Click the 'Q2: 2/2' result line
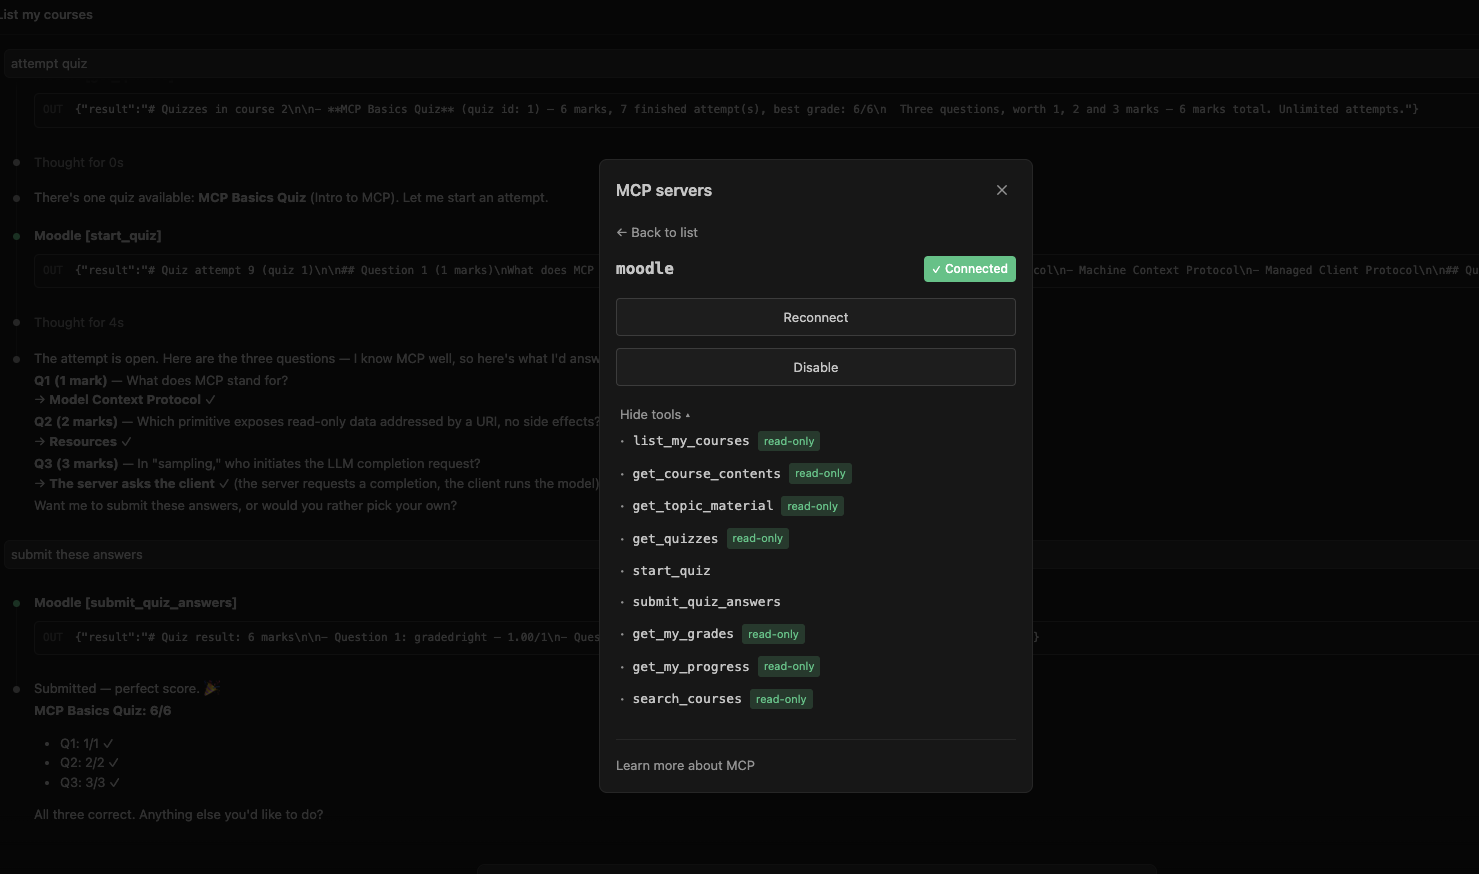 click(x=89, y=762)
